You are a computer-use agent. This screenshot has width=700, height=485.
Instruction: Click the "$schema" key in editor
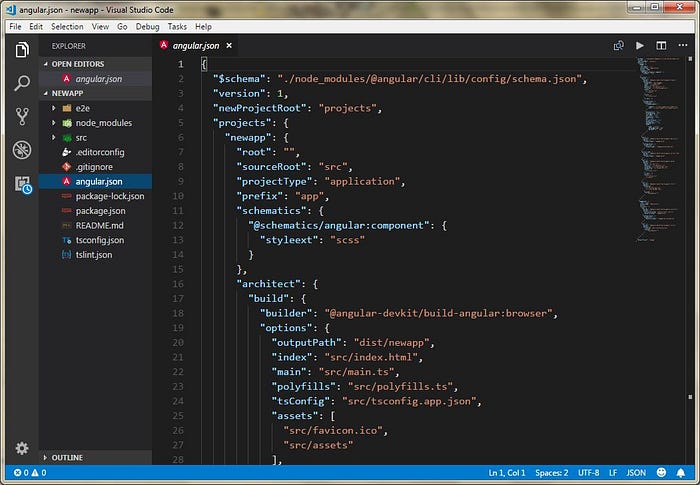[x=239, y=79]
